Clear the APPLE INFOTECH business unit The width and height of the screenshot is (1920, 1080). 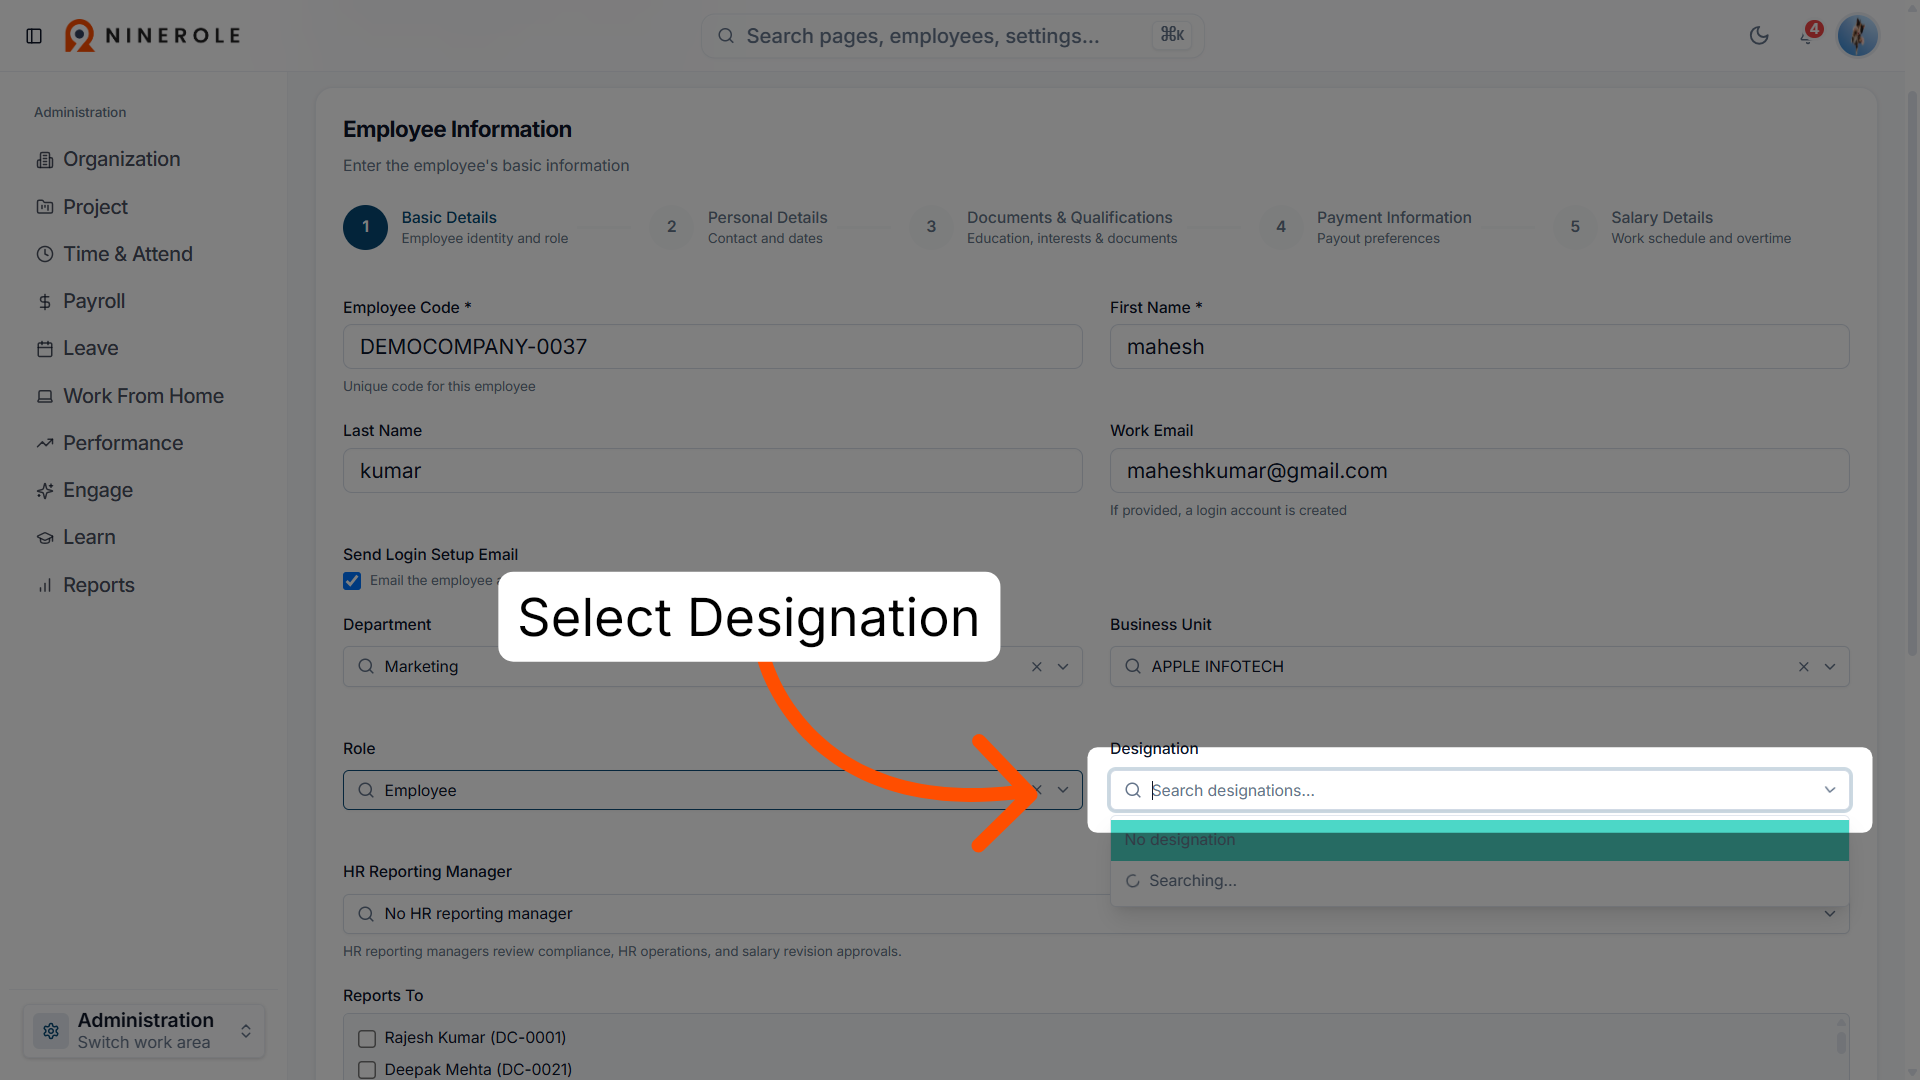click(x=1804, y=667)
